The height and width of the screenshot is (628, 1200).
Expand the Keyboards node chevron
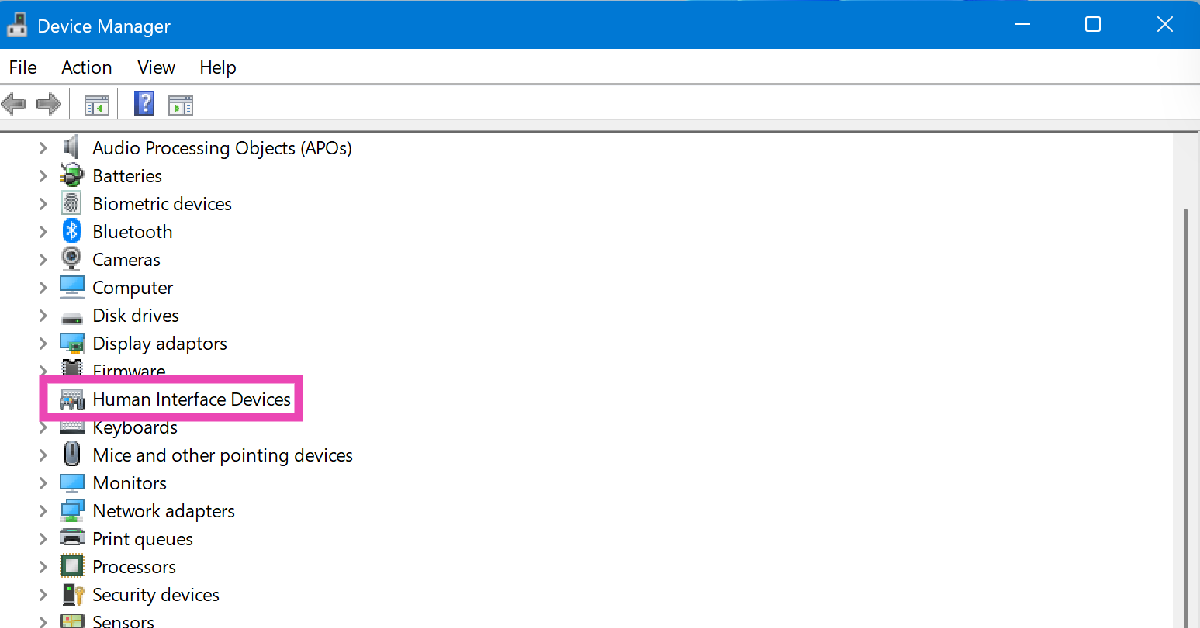tap(42, 427)
